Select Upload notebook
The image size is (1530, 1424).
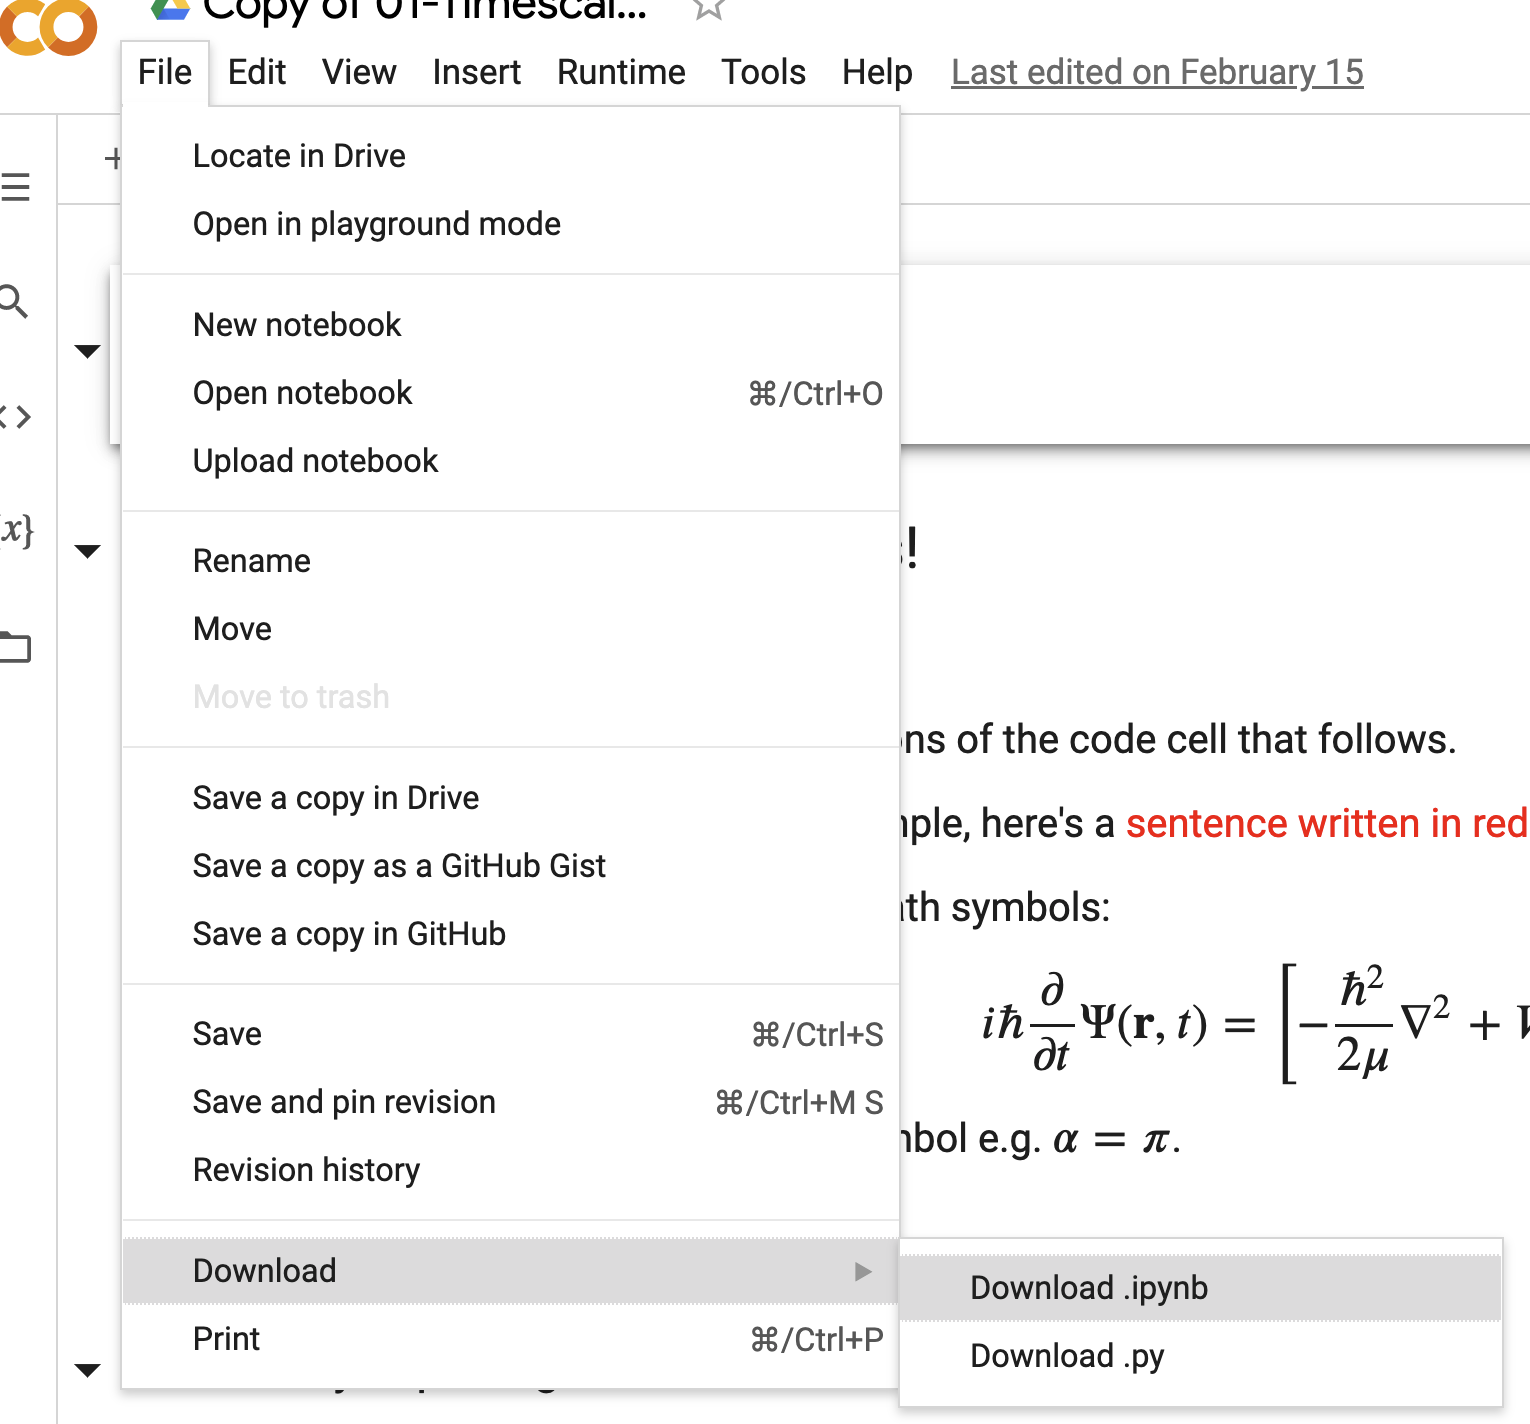(x=510, y=461)
